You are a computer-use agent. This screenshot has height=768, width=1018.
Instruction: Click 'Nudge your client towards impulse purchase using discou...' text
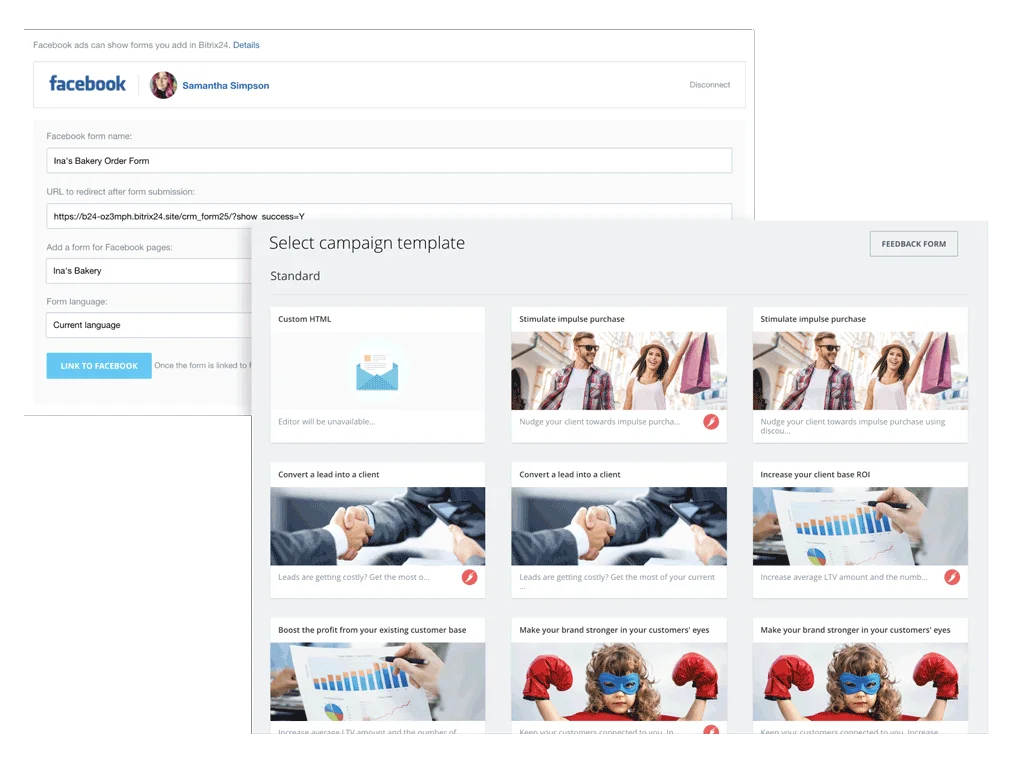point(852,426)
